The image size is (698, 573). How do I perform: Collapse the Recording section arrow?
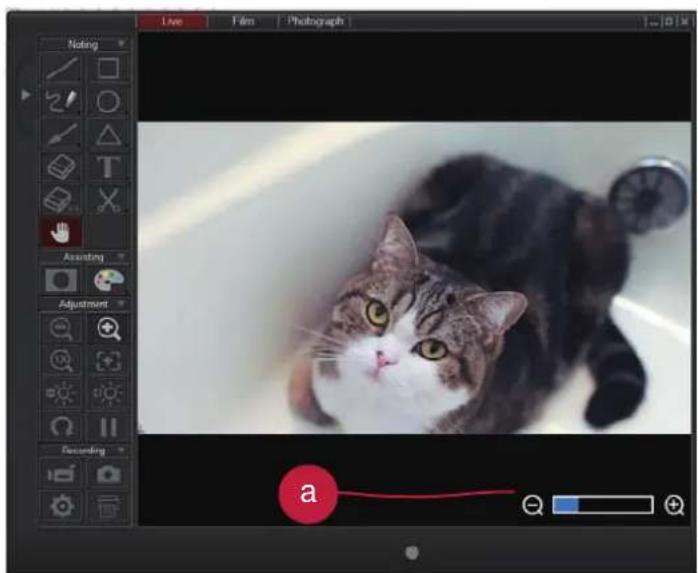[121, 450]
